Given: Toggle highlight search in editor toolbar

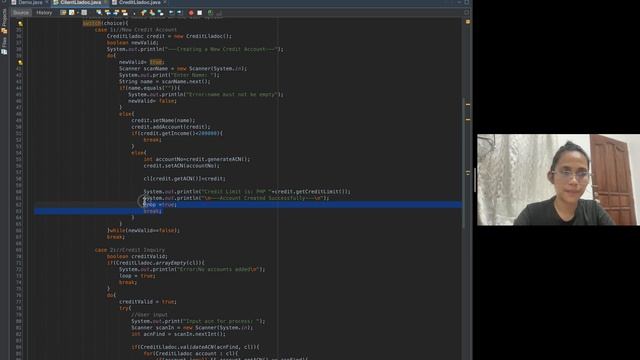Looking at the screenshot, I should click(x=124, y=13).
